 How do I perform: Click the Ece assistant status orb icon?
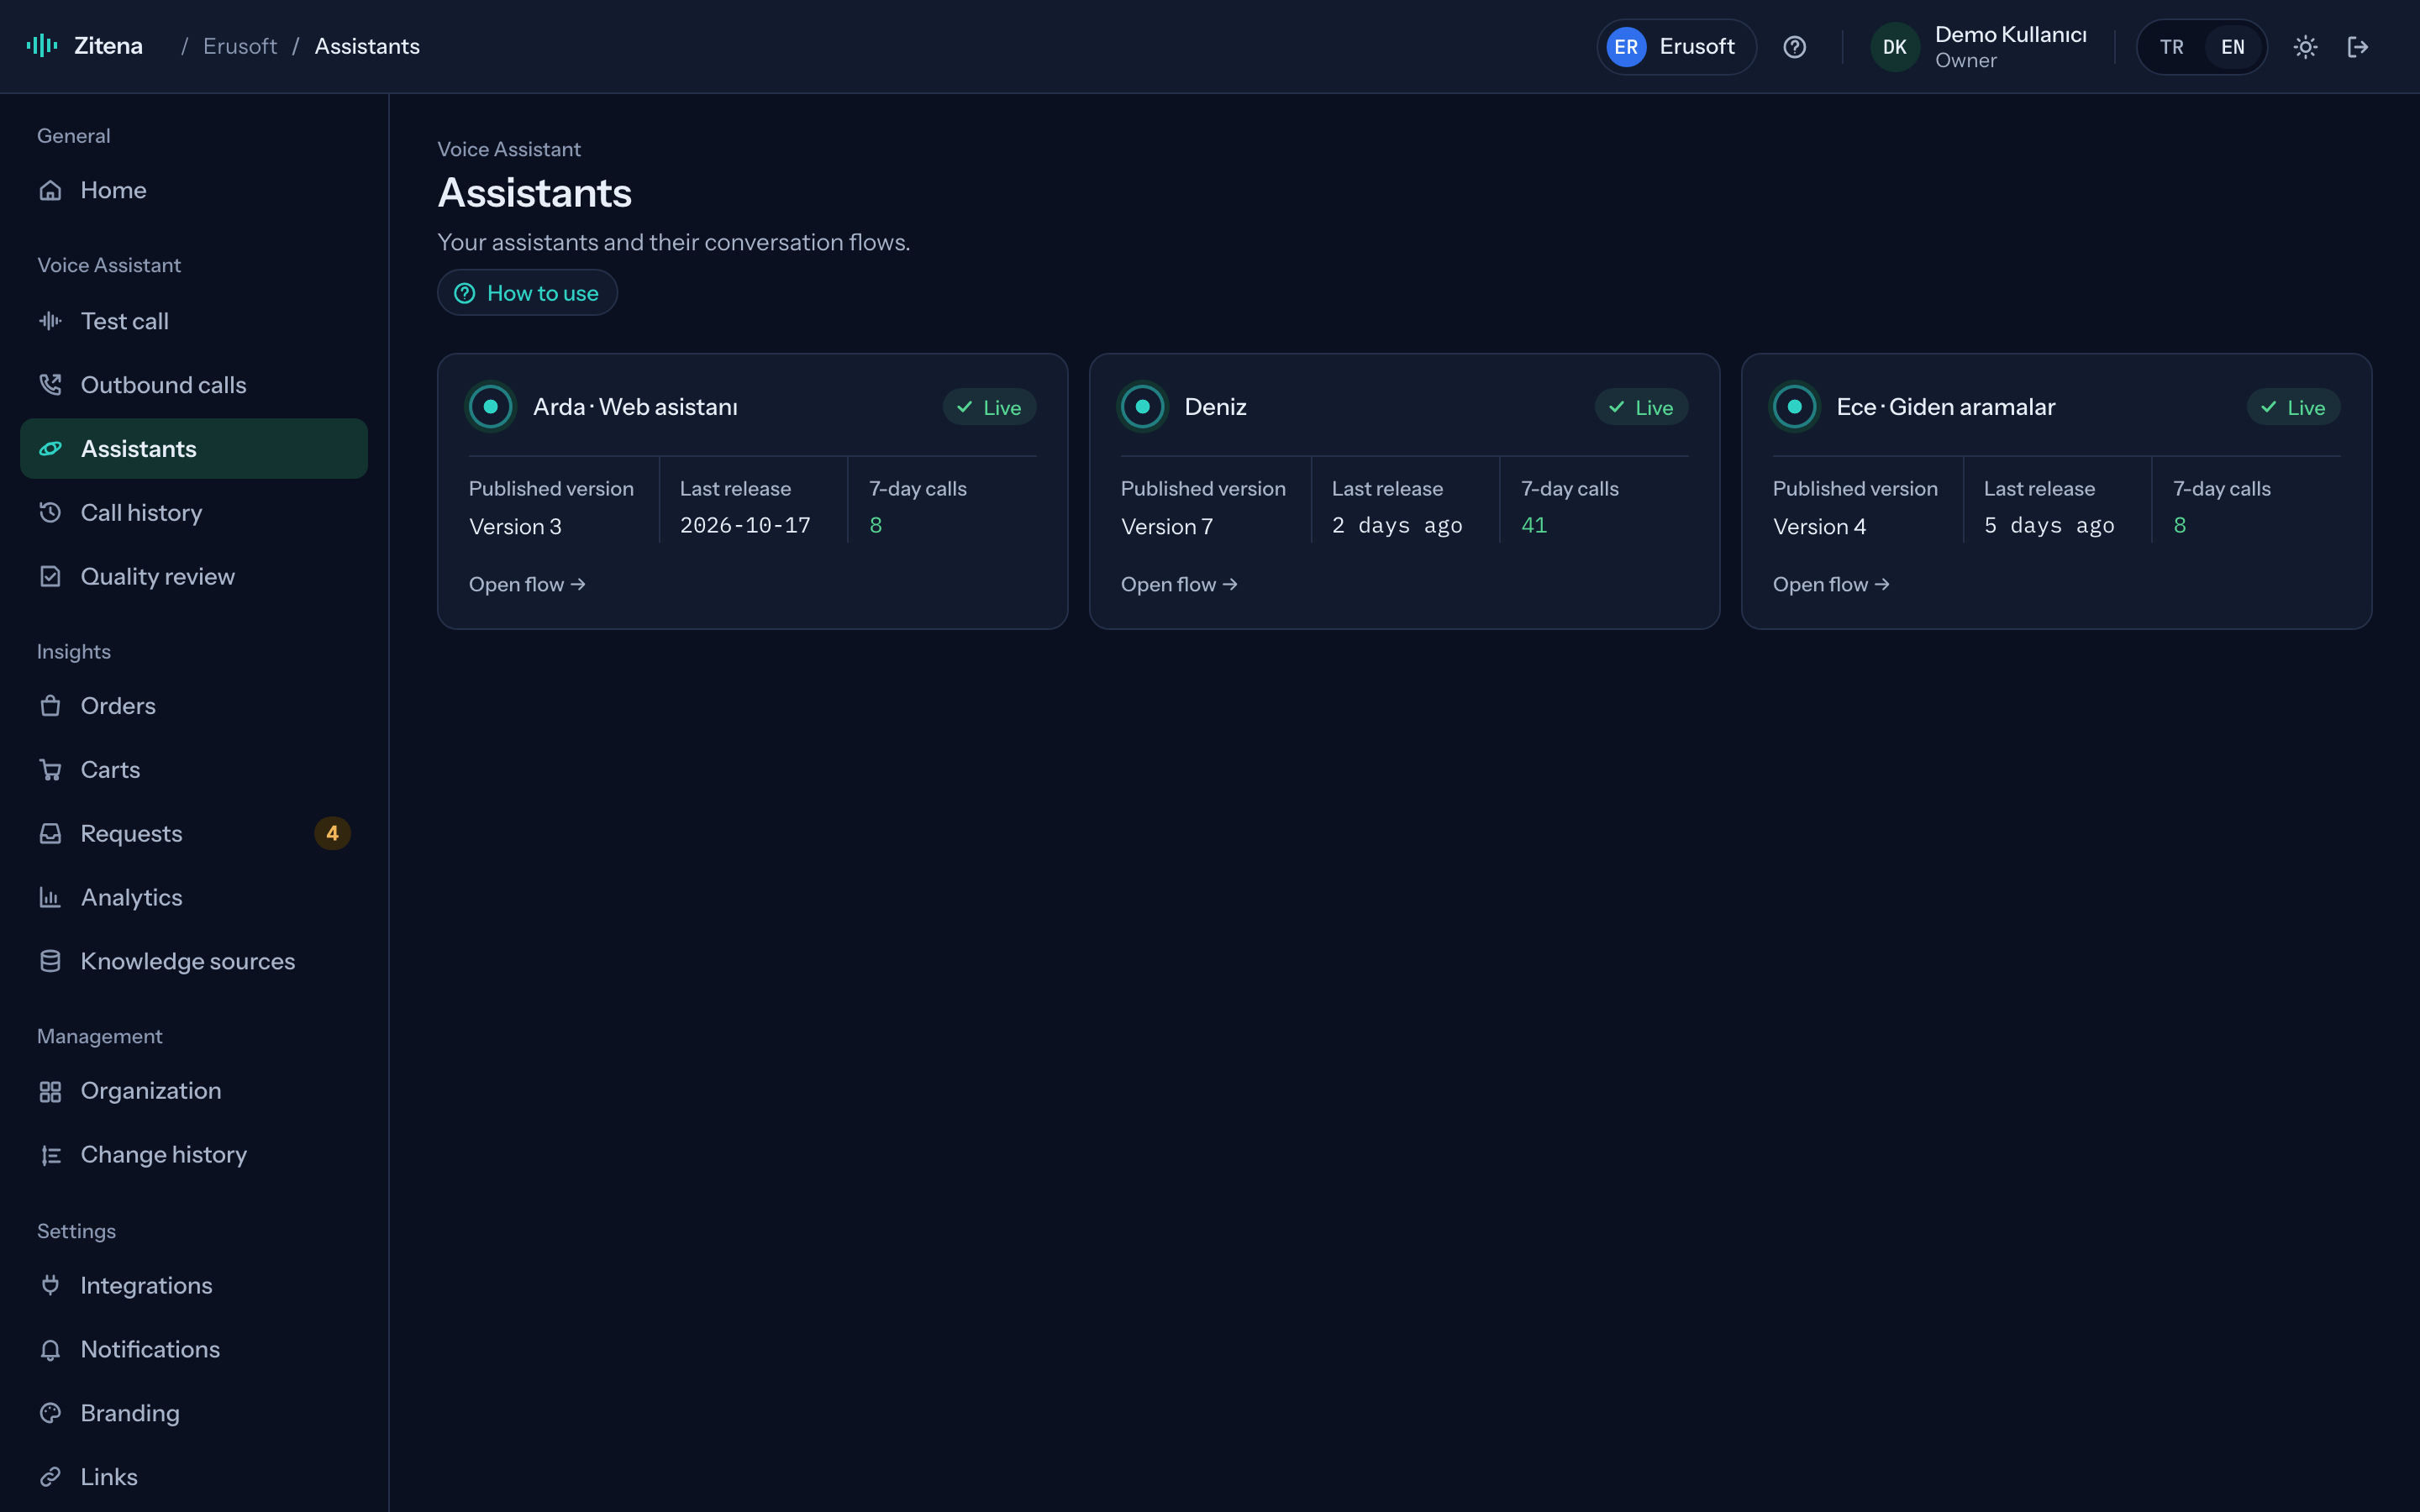[1795, 407]
